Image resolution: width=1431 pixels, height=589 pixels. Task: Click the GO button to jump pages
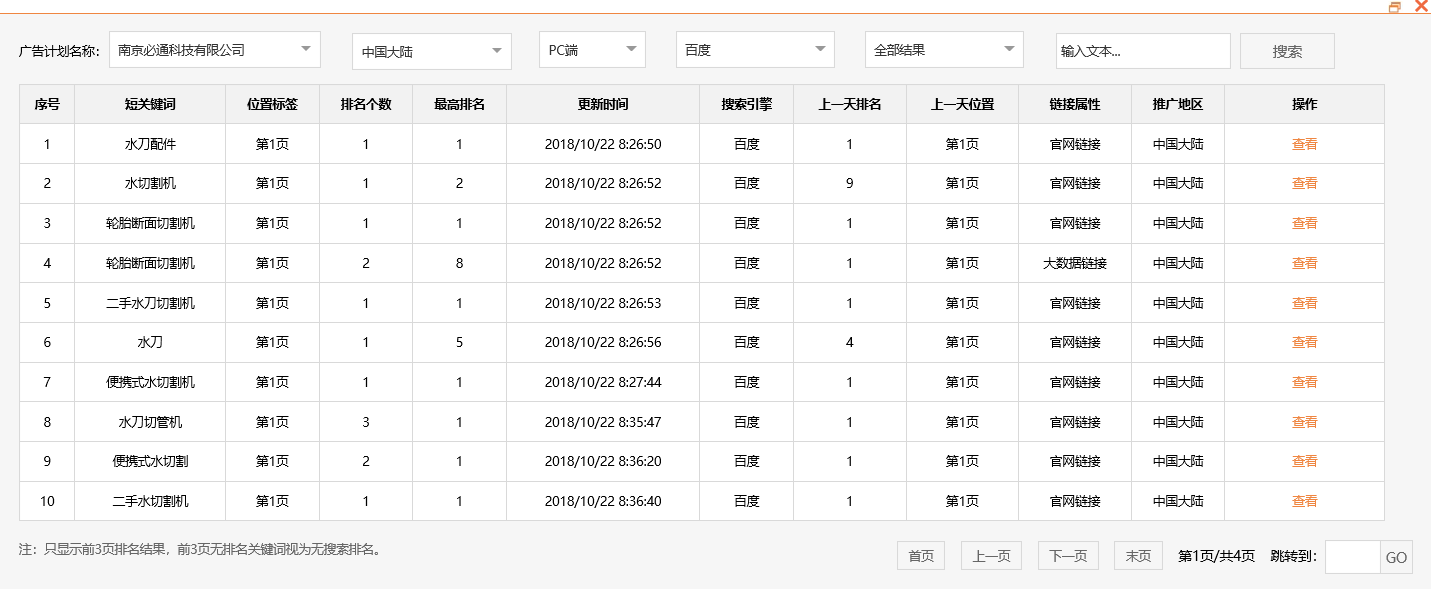coord(1400,557)
